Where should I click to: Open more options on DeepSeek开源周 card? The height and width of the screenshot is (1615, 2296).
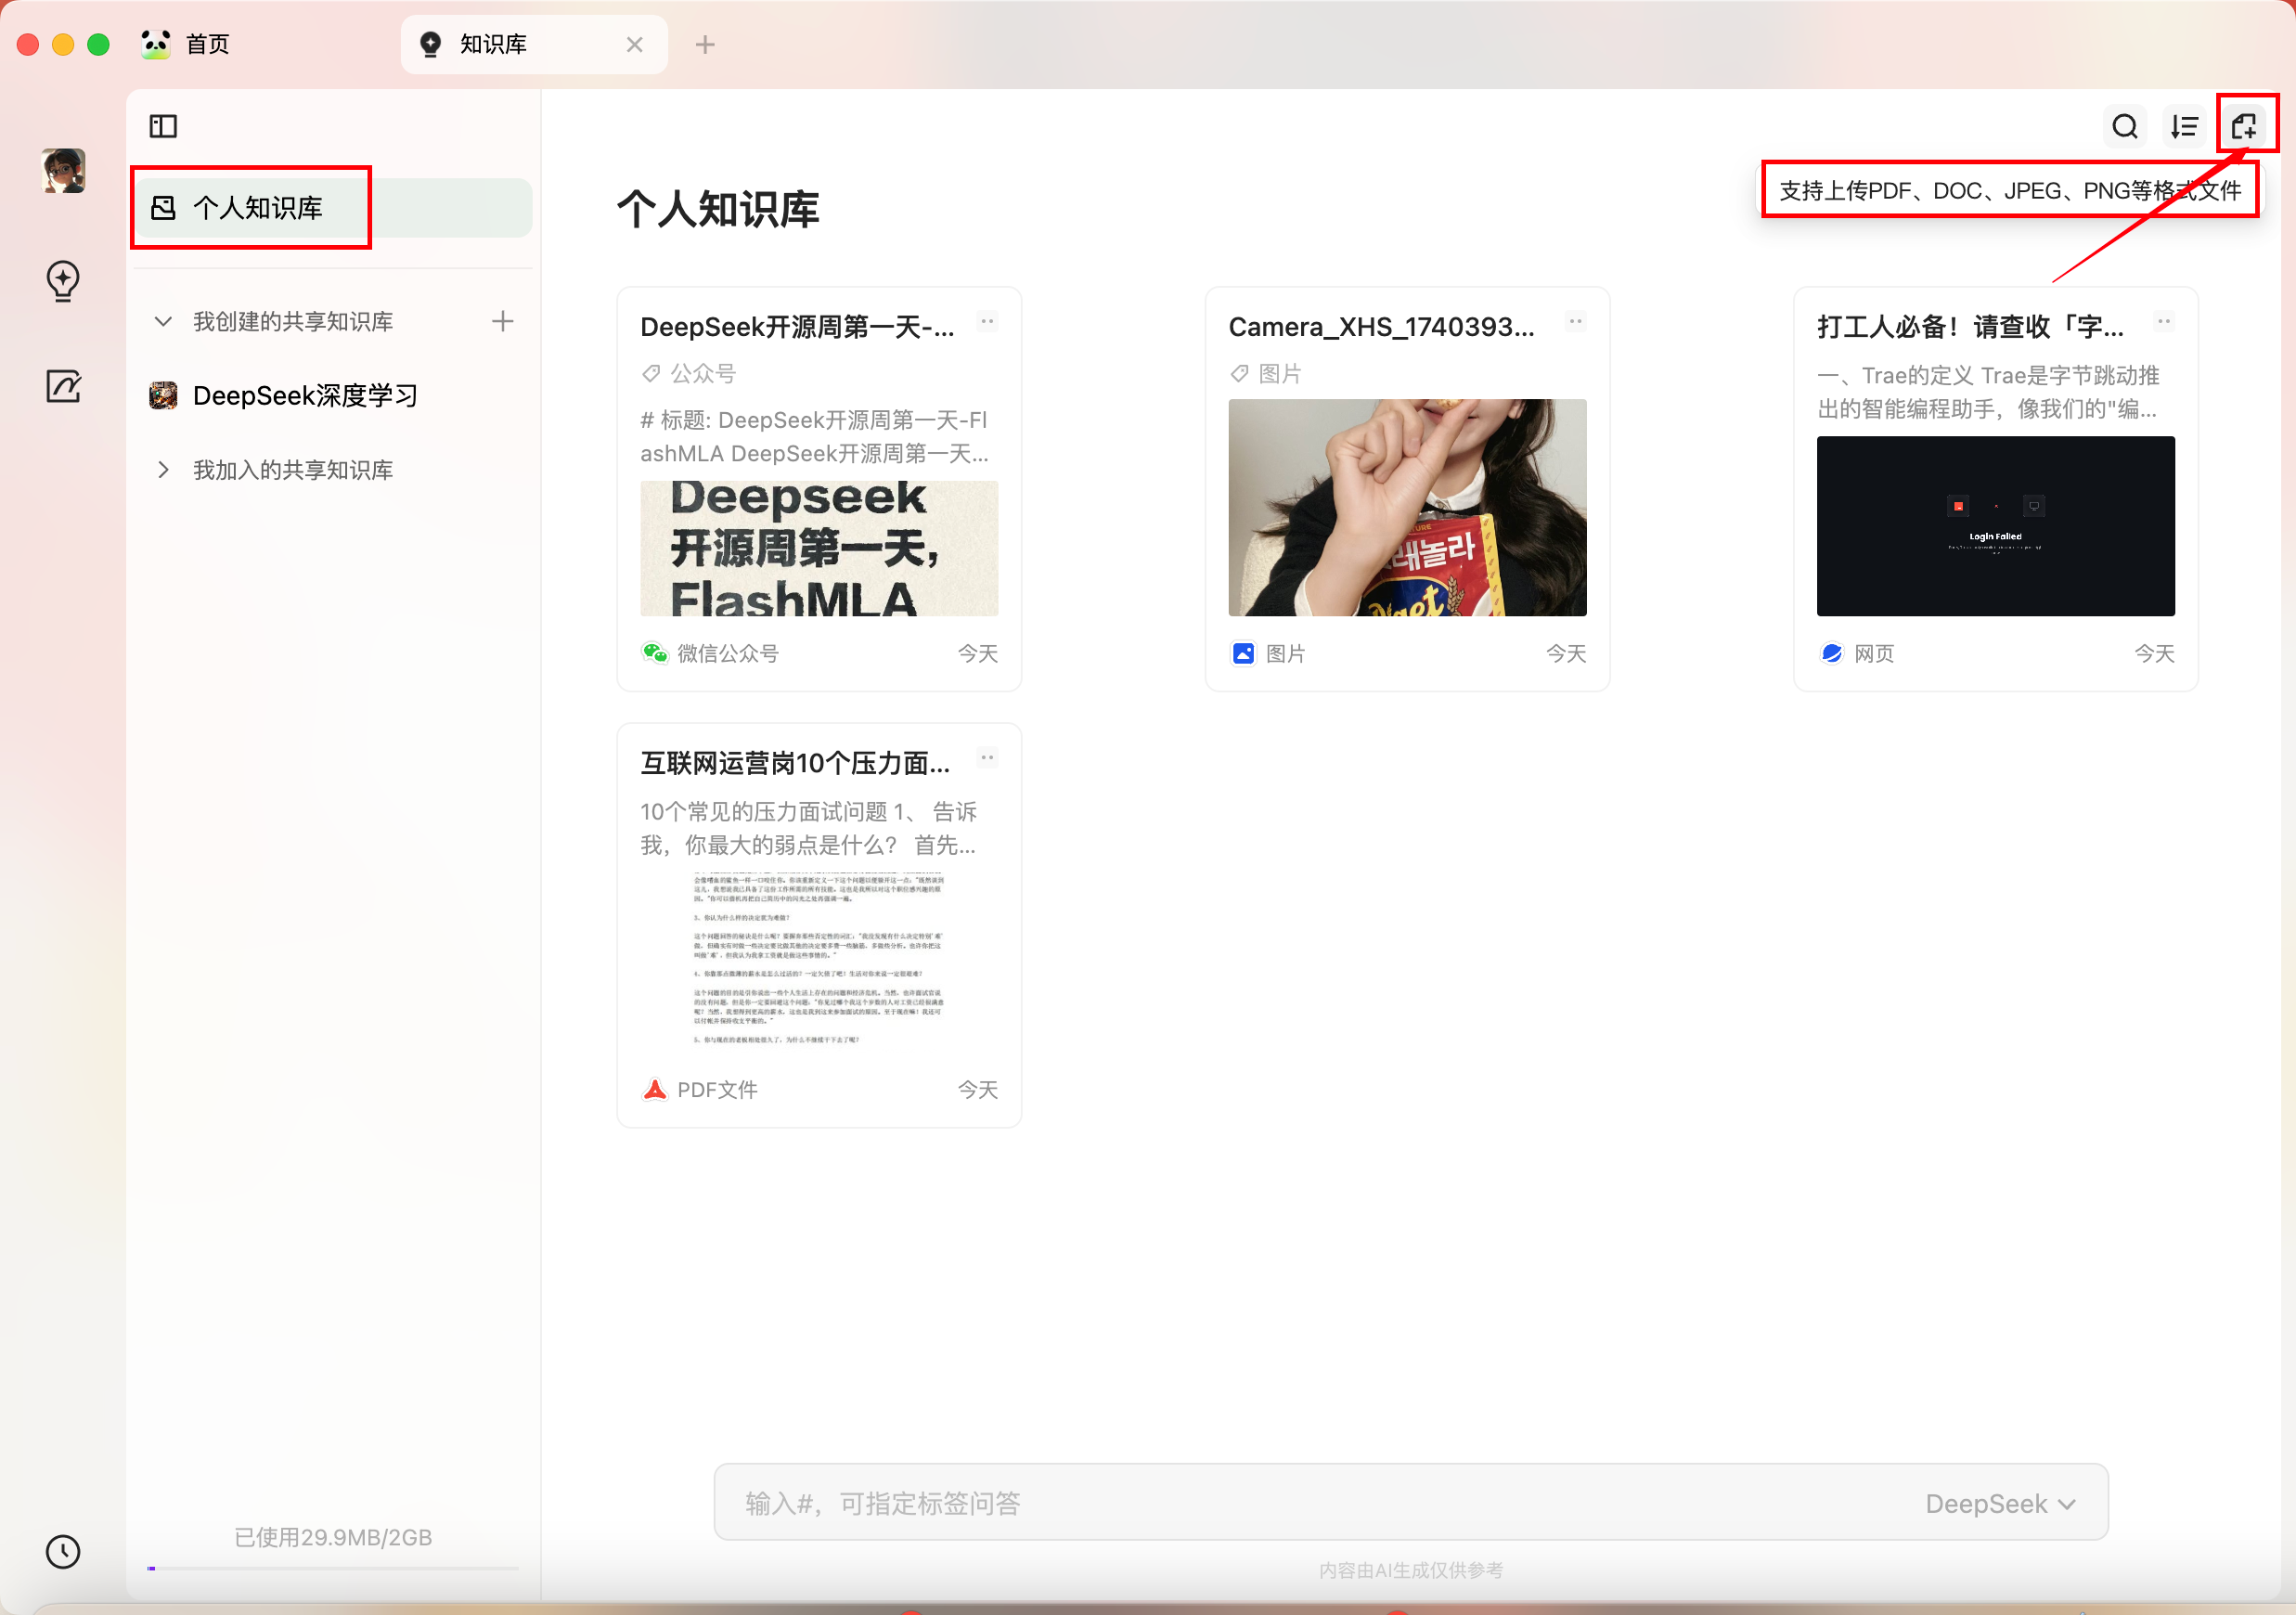tap(987, 321)
